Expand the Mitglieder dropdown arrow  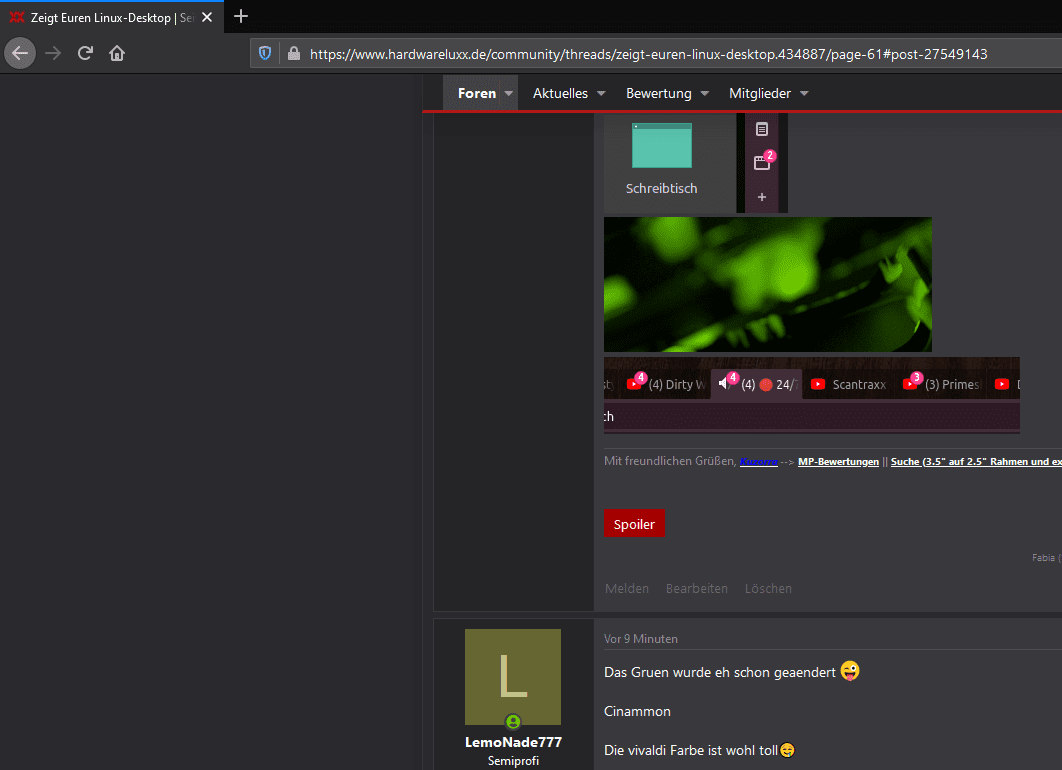804,93
